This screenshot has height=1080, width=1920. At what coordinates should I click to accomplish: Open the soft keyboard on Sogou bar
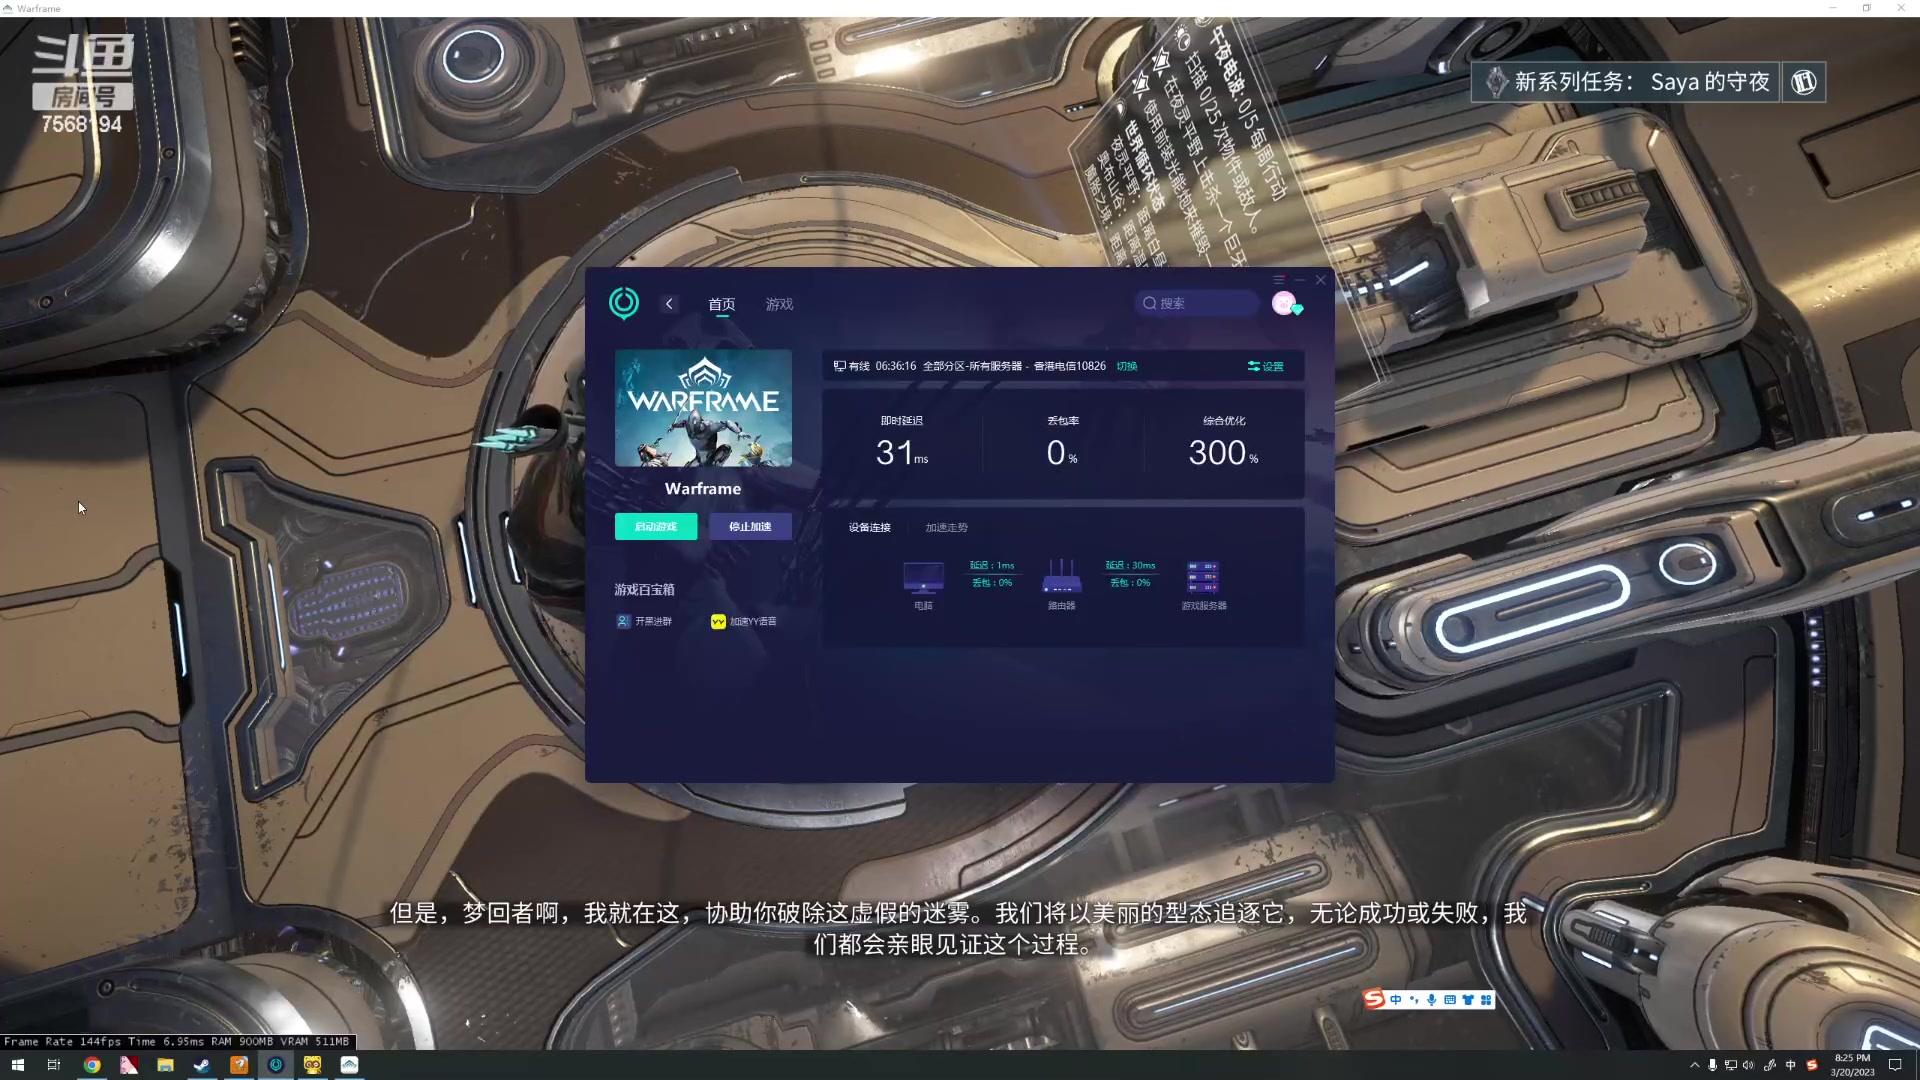[1450, 999]
